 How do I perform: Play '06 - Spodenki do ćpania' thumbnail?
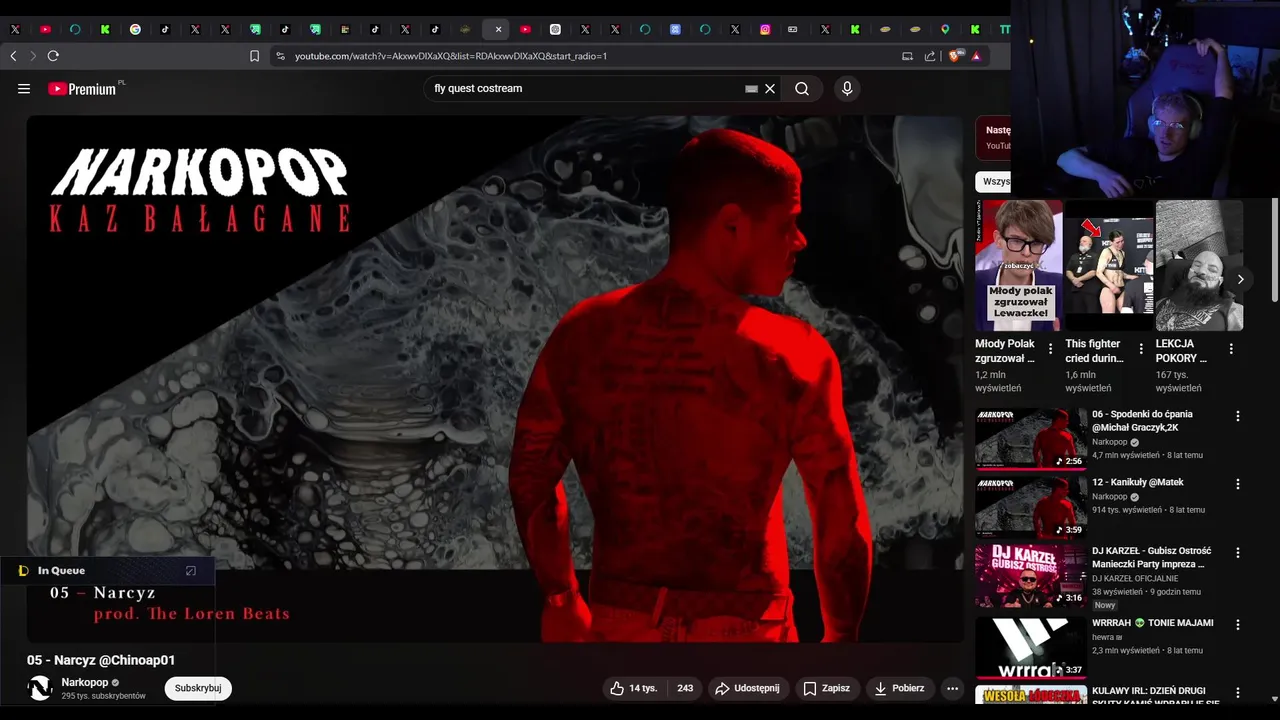(1031, 439)
